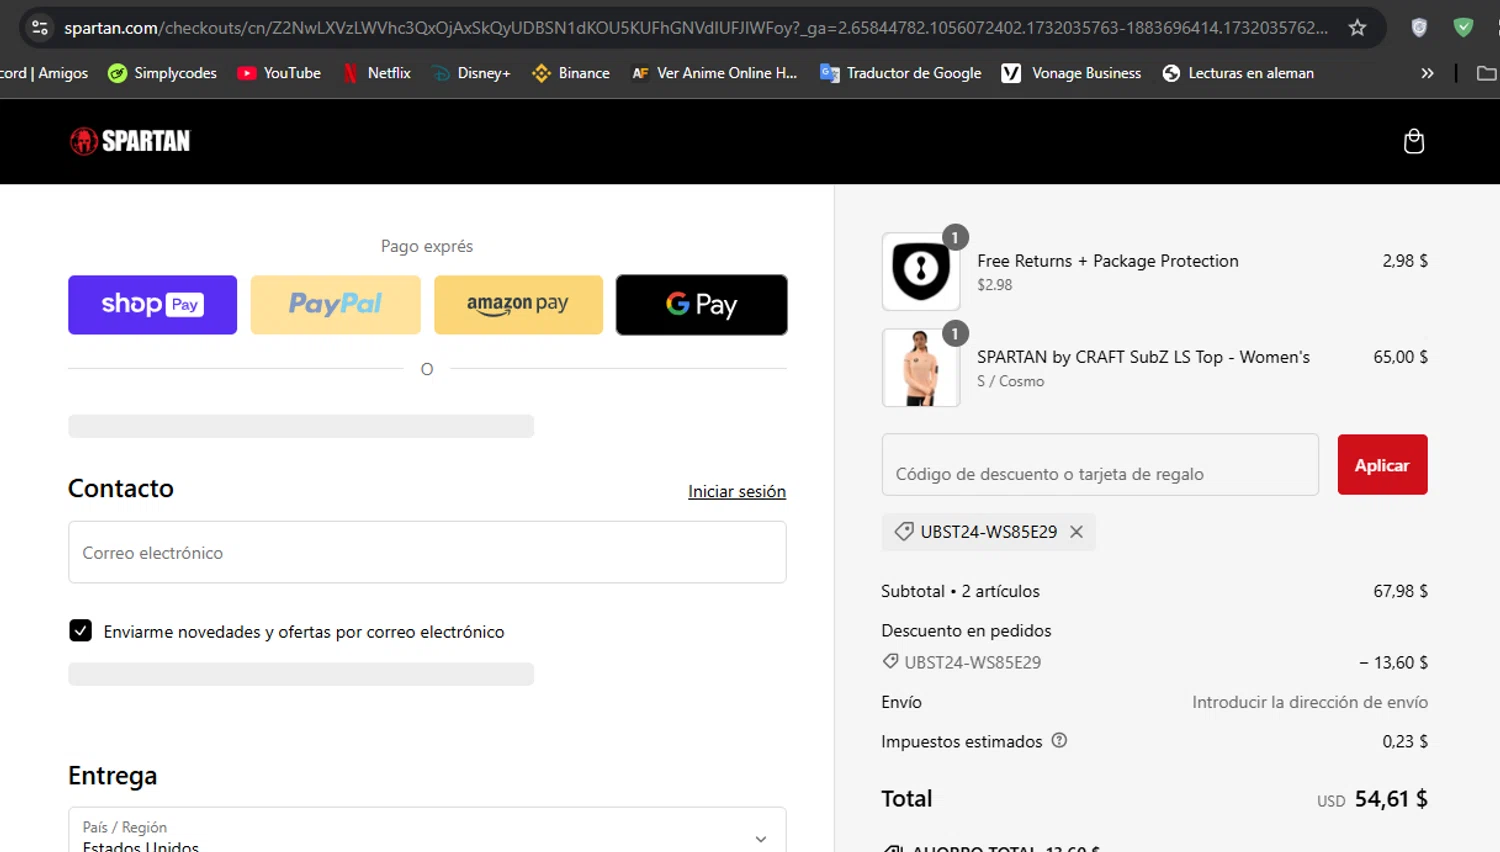Open the Amigos bookmark
This screenshot has height=852, width=1500.
44,73
